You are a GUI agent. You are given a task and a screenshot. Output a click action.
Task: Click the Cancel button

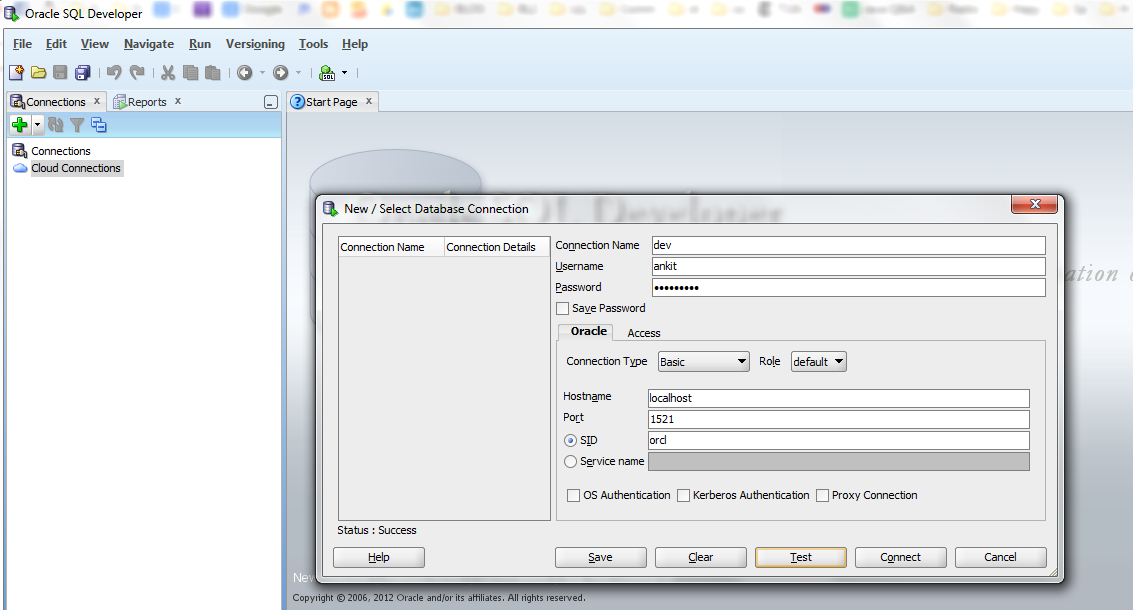coord(1000,557)
